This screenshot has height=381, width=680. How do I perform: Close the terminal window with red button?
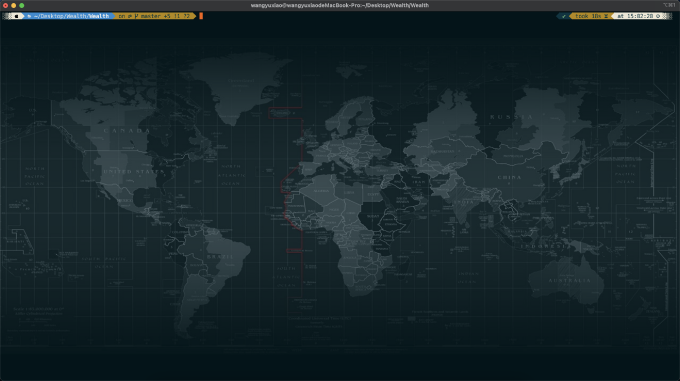tap(6, 5)
